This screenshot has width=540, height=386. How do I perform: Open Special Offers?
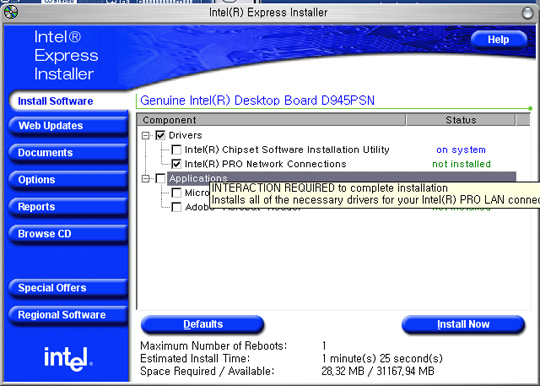pos(68,288)
